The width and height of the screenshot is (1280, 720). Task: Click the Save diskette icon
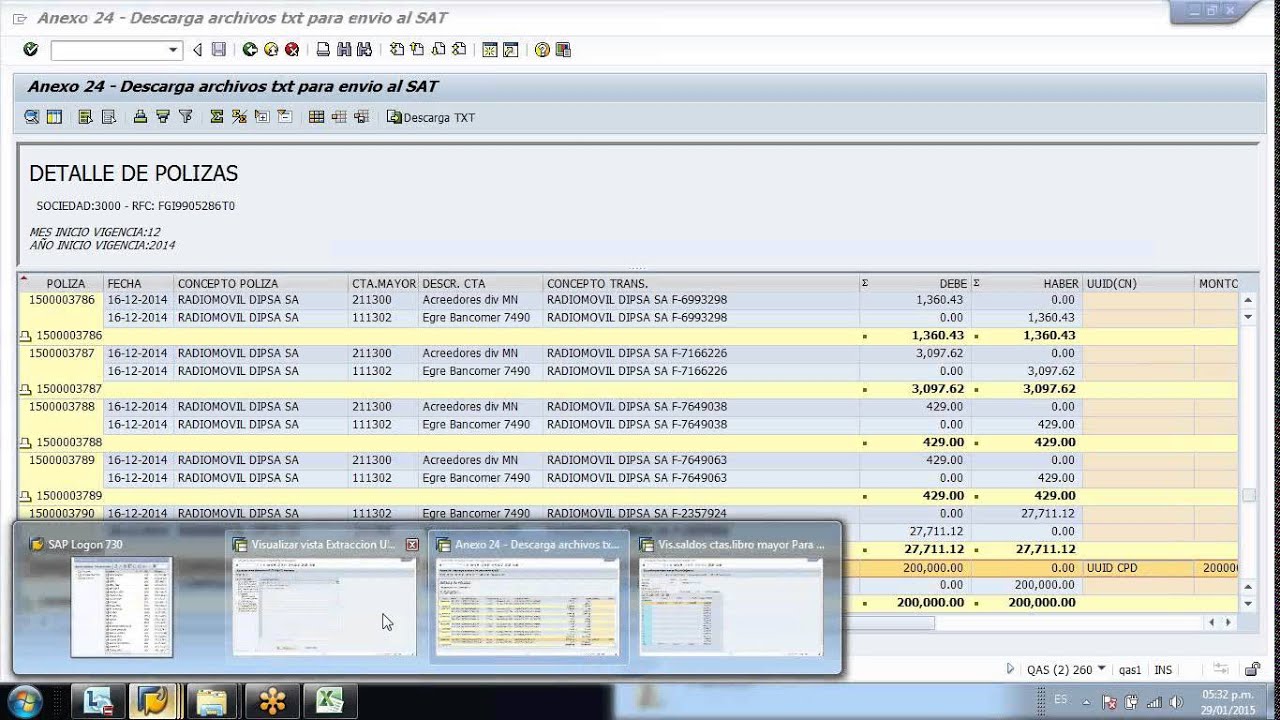[219, 50]
